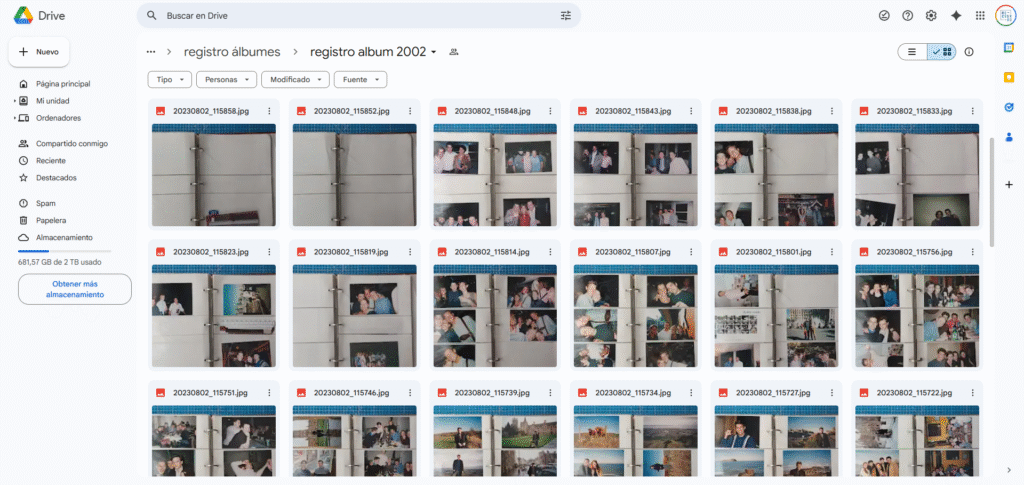Screen dimensions: 1024x485
Task: Open Tasks in side panel
Action: [x=1009, y=107]
